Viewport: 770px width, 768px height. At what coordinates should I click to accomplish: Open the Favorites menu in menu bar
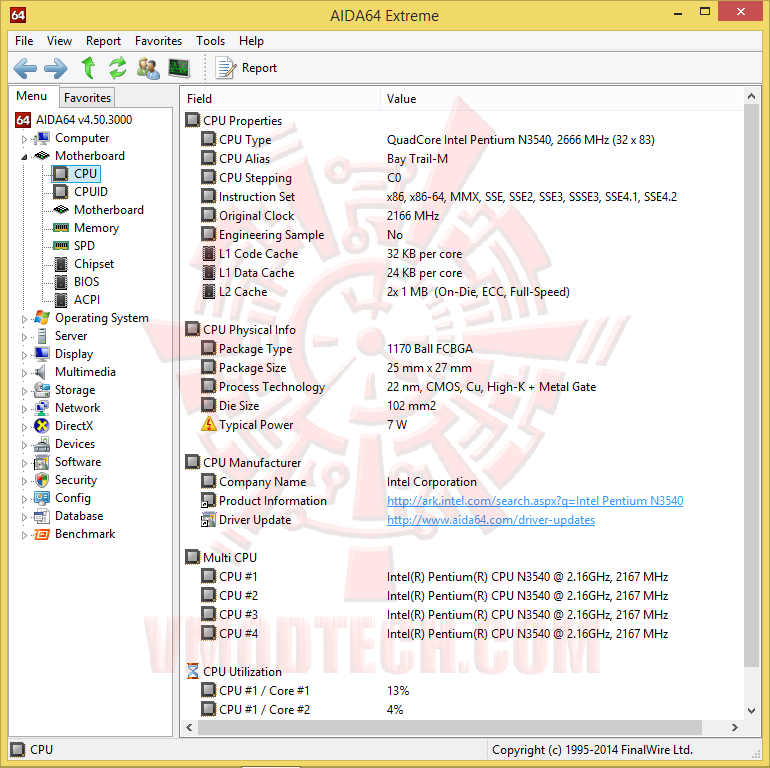158,41
